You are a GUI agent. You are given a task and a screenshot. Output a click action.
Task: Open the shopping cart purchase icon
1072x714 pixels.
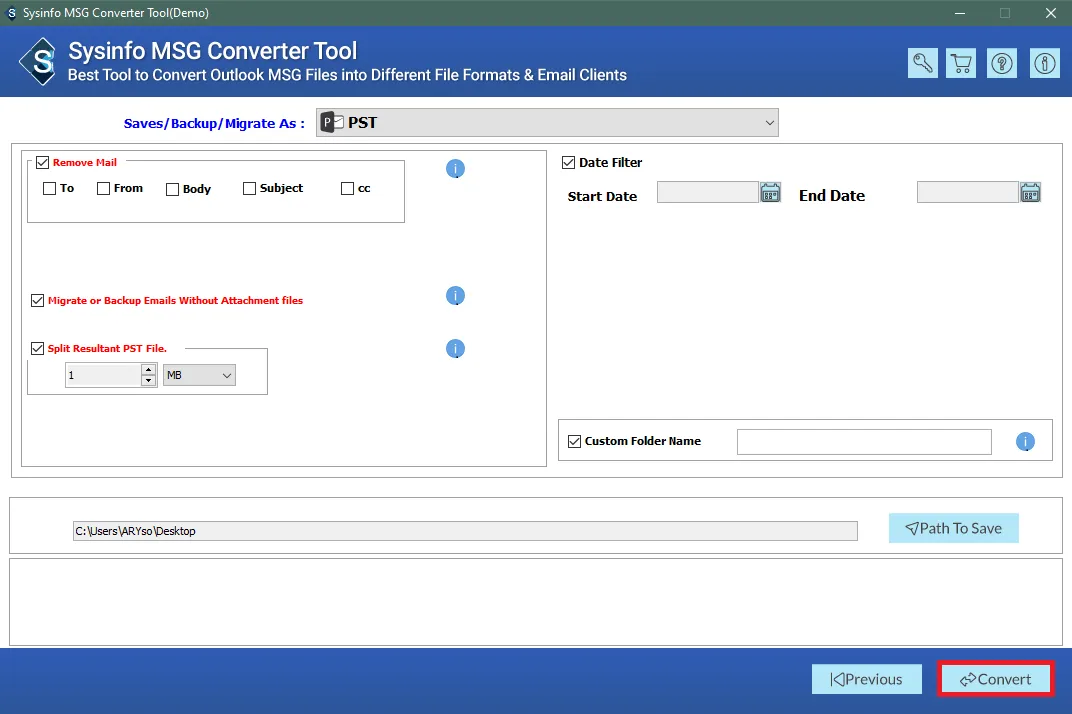click(x=962, y=63)
